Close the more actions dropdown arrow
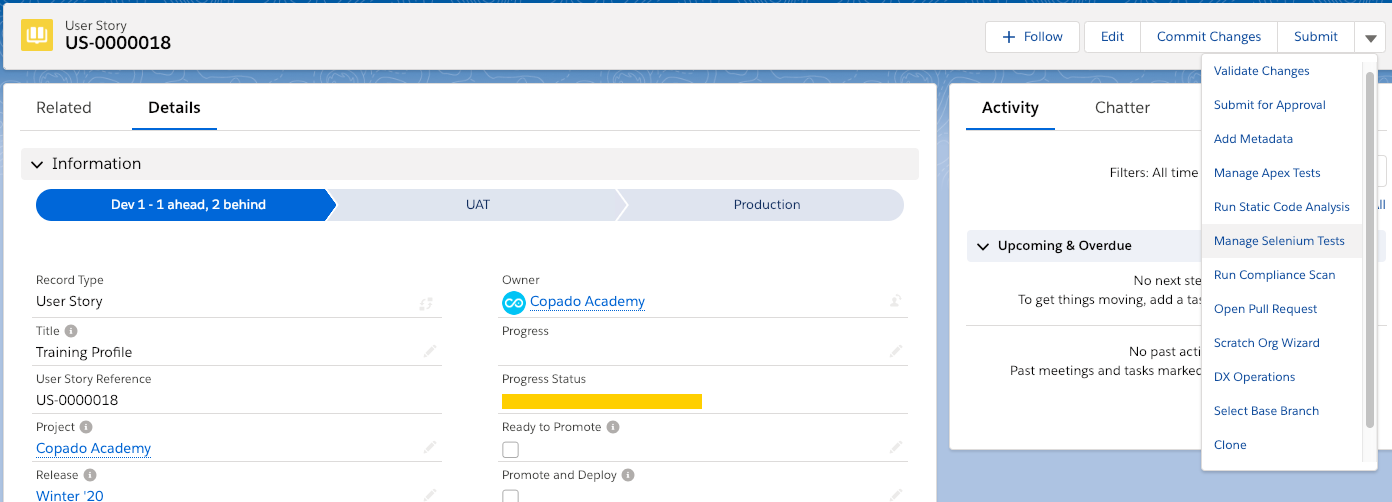1392x502 pixels. pyautogui.click(x=1369, y=37)
